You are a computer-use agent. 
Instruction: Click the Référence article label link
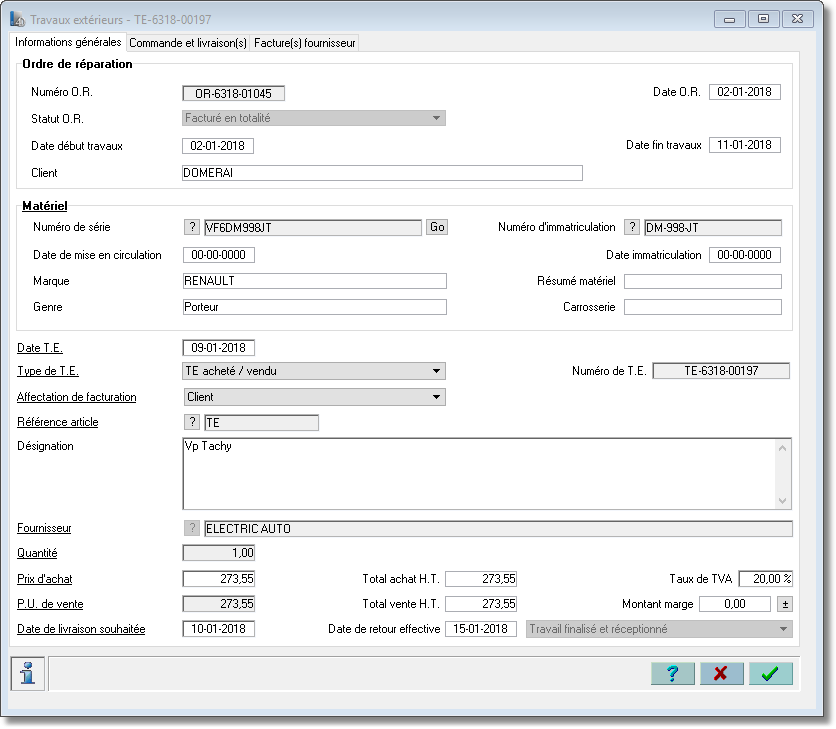coord(58,422)
